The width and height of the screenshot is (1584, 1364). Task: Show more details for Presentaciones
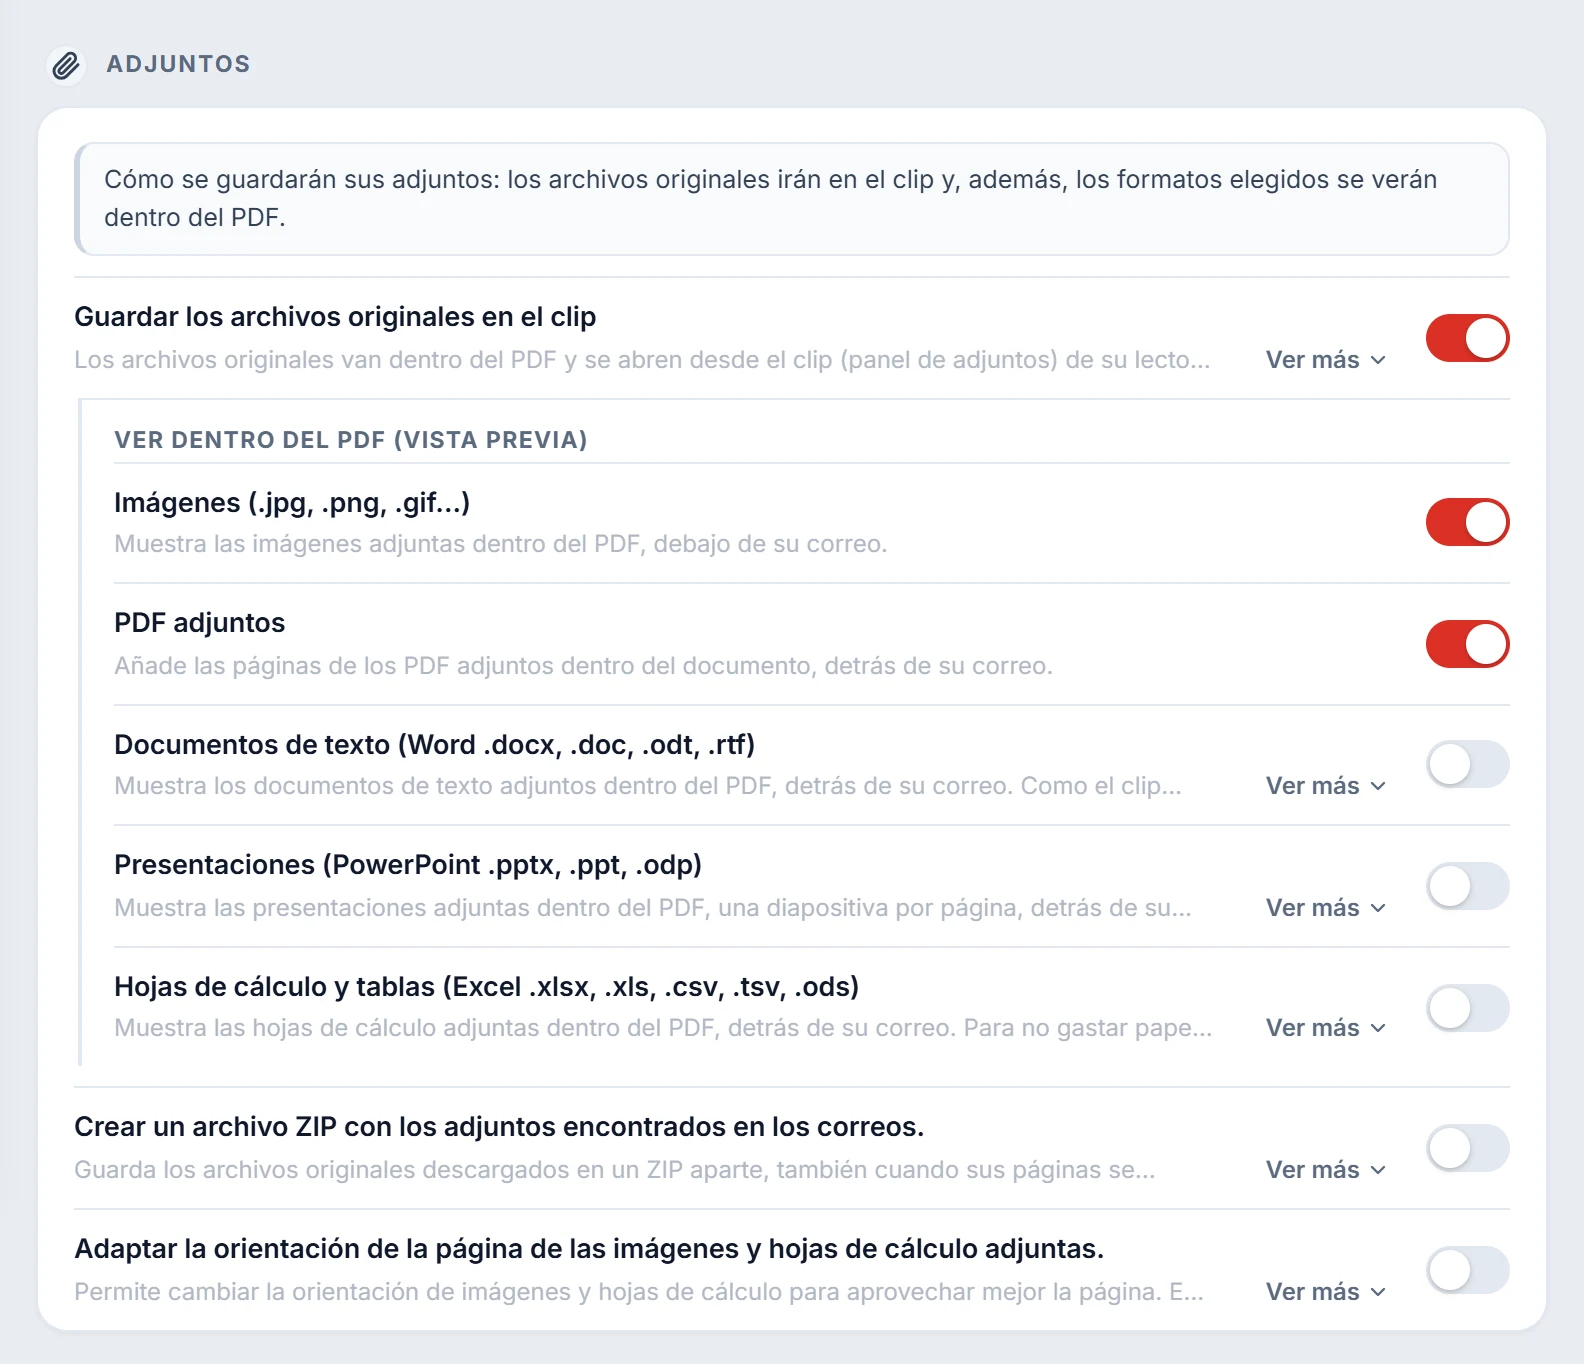pyautogui.click(x=1326, y=908)
